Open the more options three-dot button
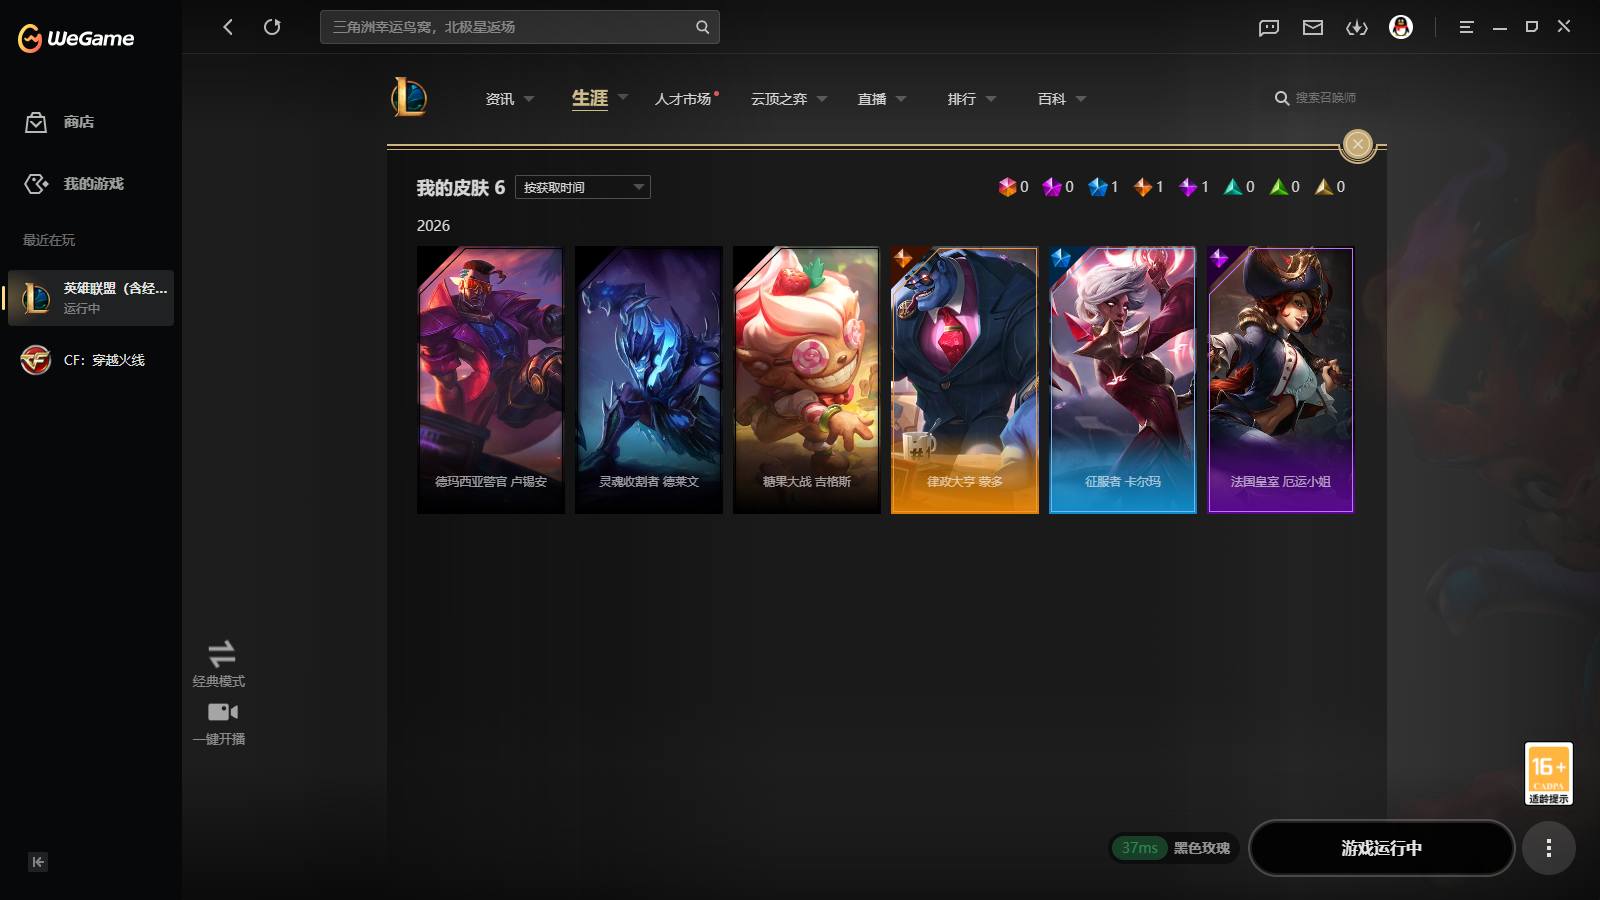Screen dimensions: 1600x900 click(1549, 848)
